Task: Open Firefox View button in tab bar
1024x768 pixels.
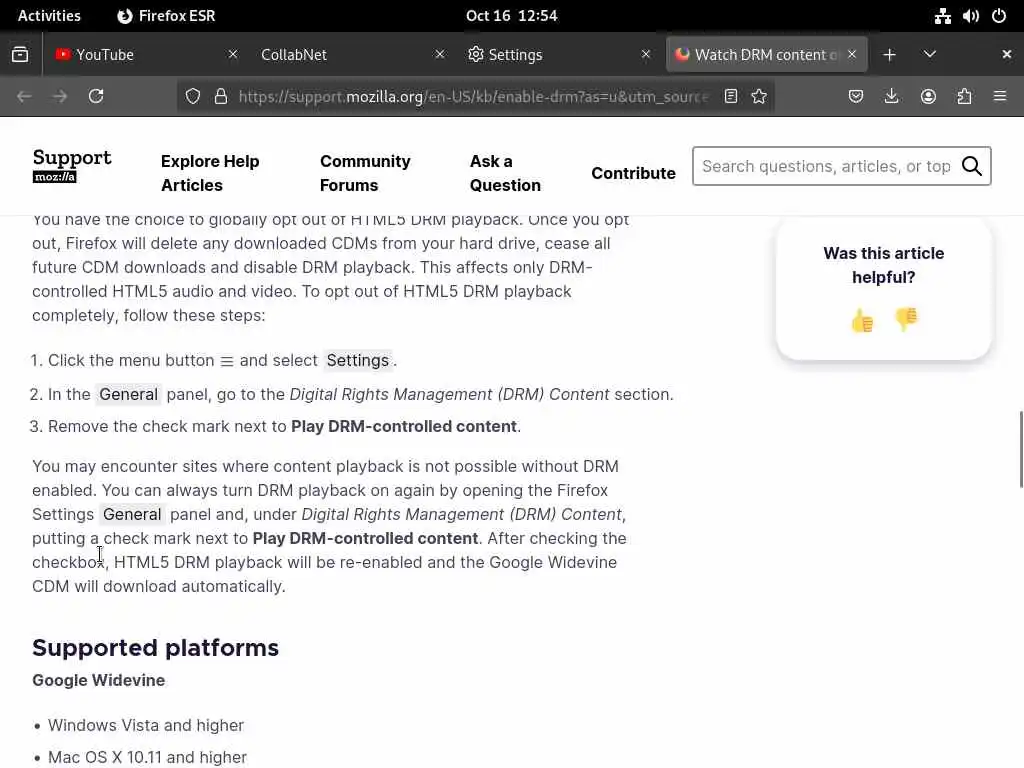Action: [20, 54]
